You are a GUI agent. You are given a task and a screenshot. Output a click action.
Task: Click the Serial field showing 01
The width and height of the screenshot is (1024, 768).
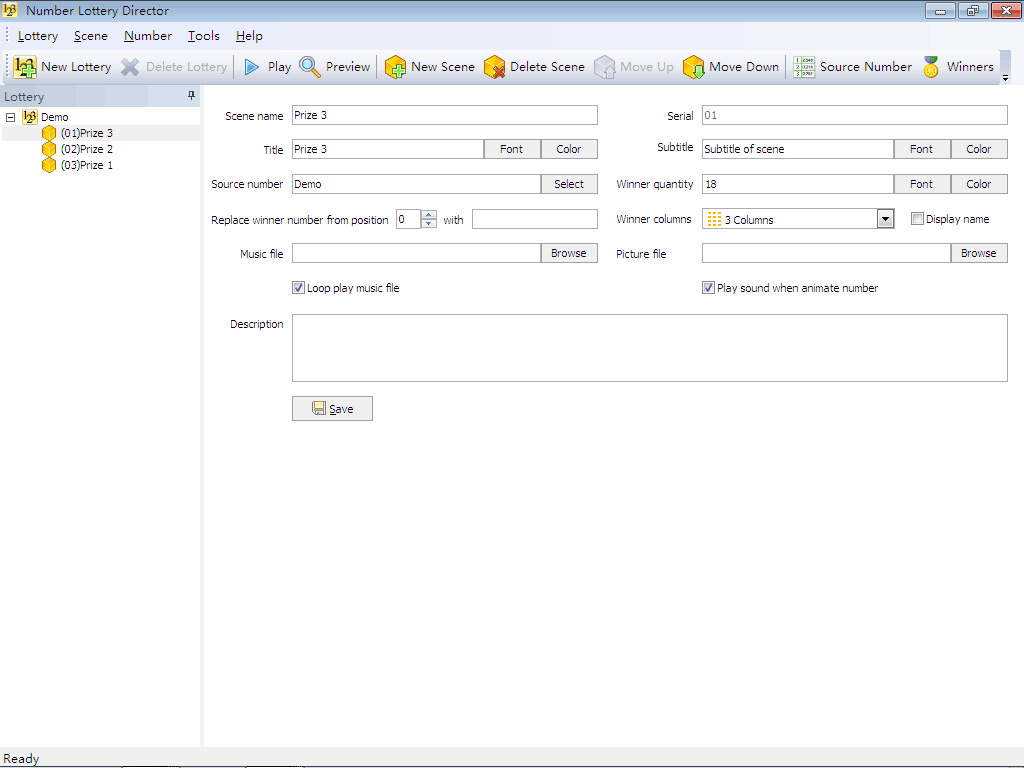tap(855, 115)
